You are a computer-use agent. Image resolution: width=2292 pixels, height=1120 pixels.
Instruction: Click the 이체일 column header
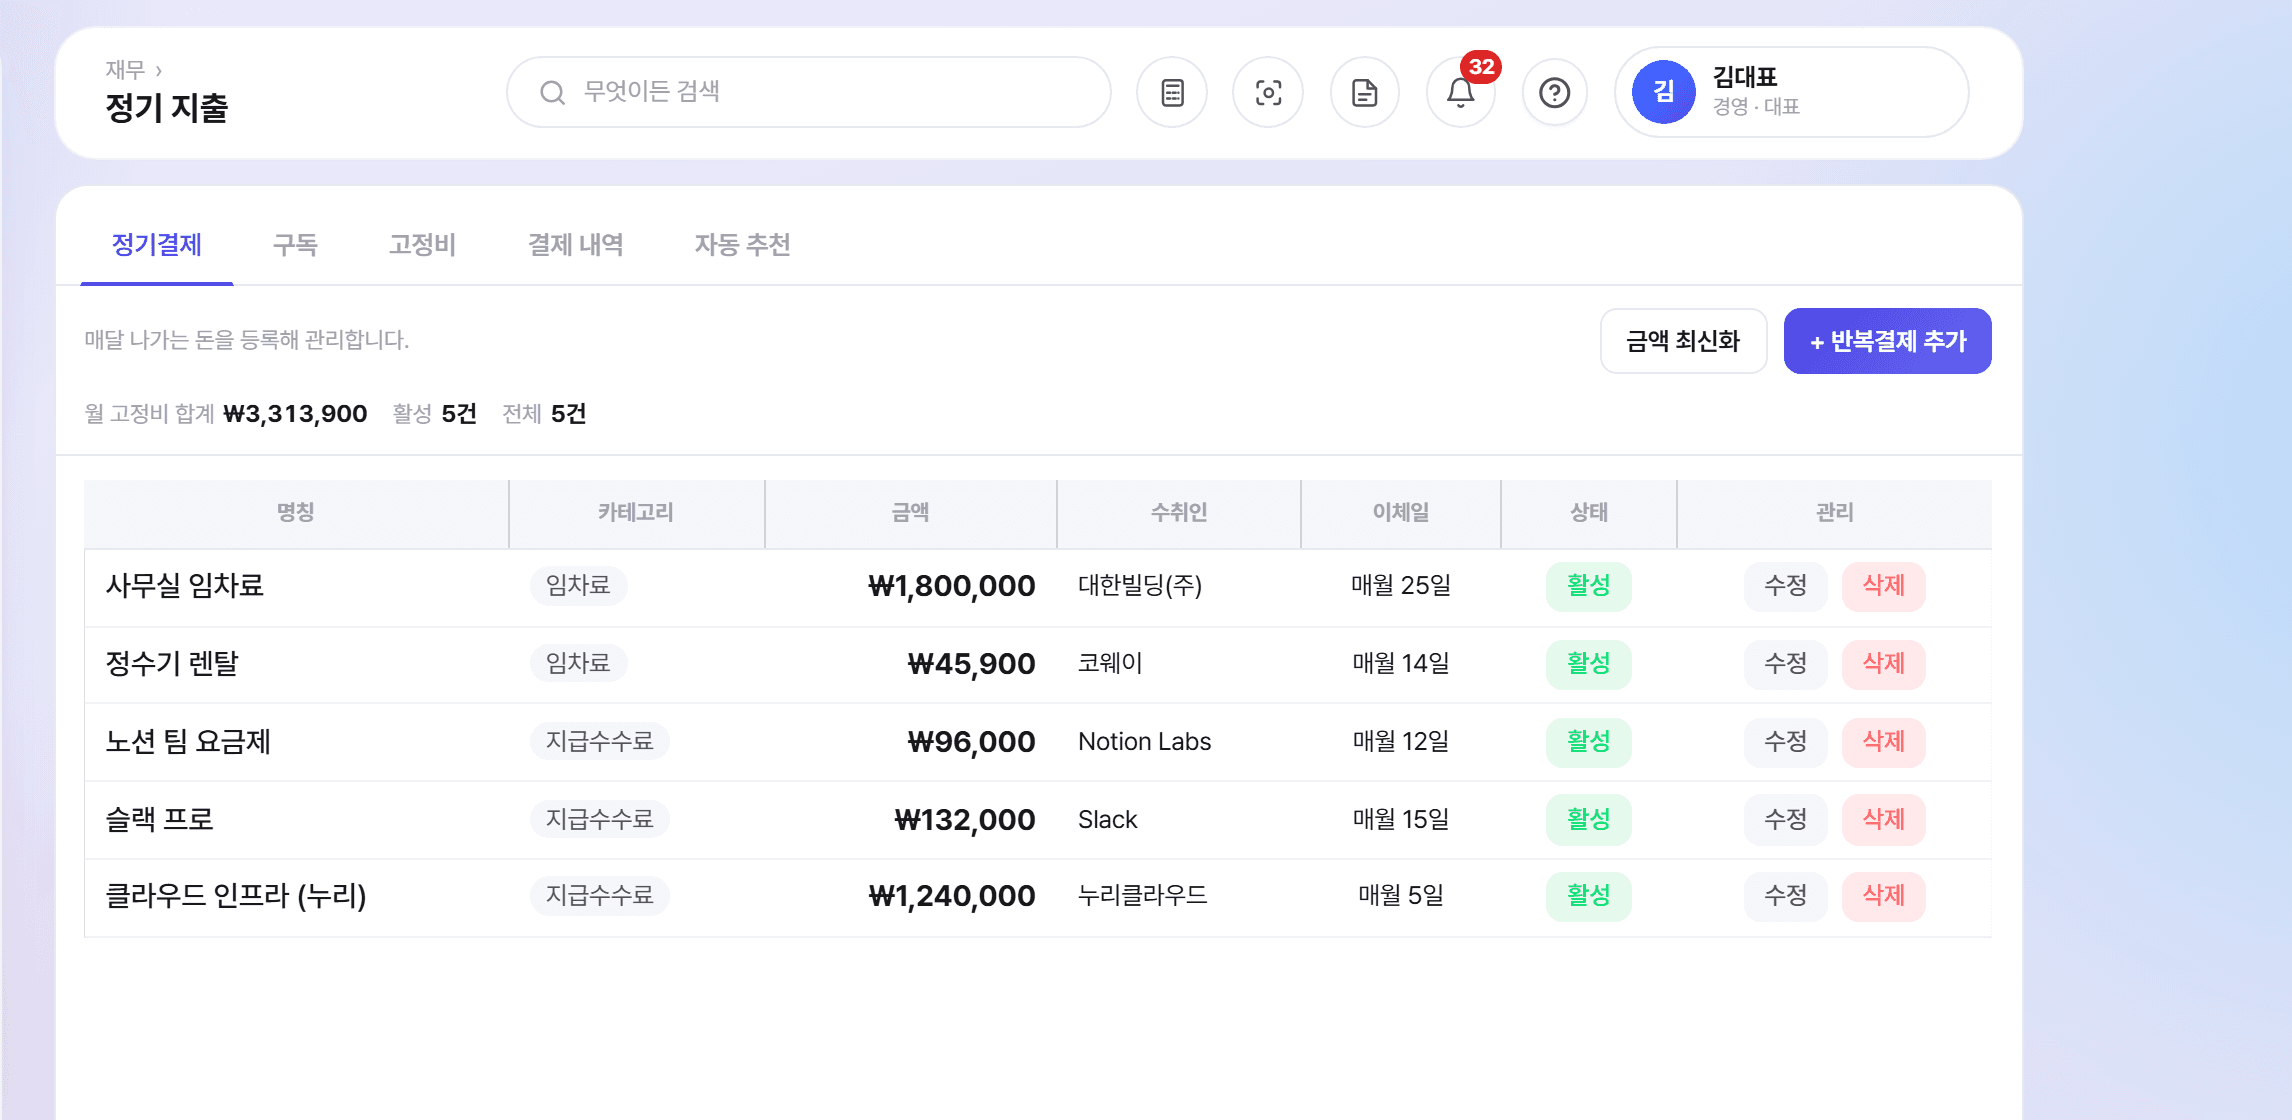tap(1401, 513)
